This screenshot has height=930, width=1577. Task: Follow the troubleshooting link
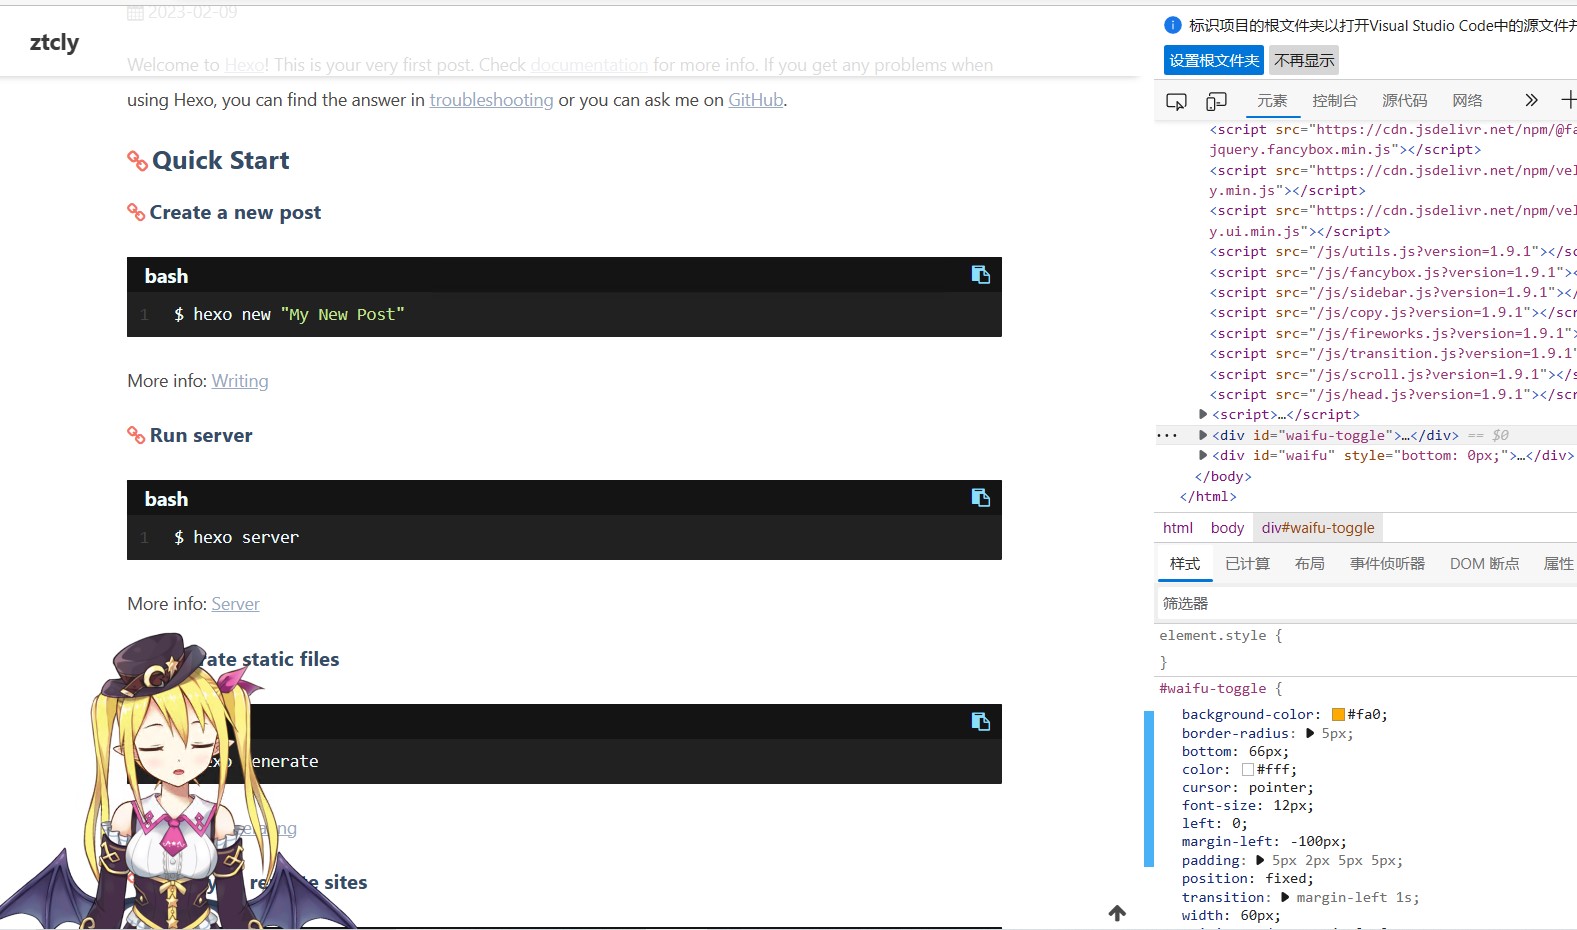(491, 100)
